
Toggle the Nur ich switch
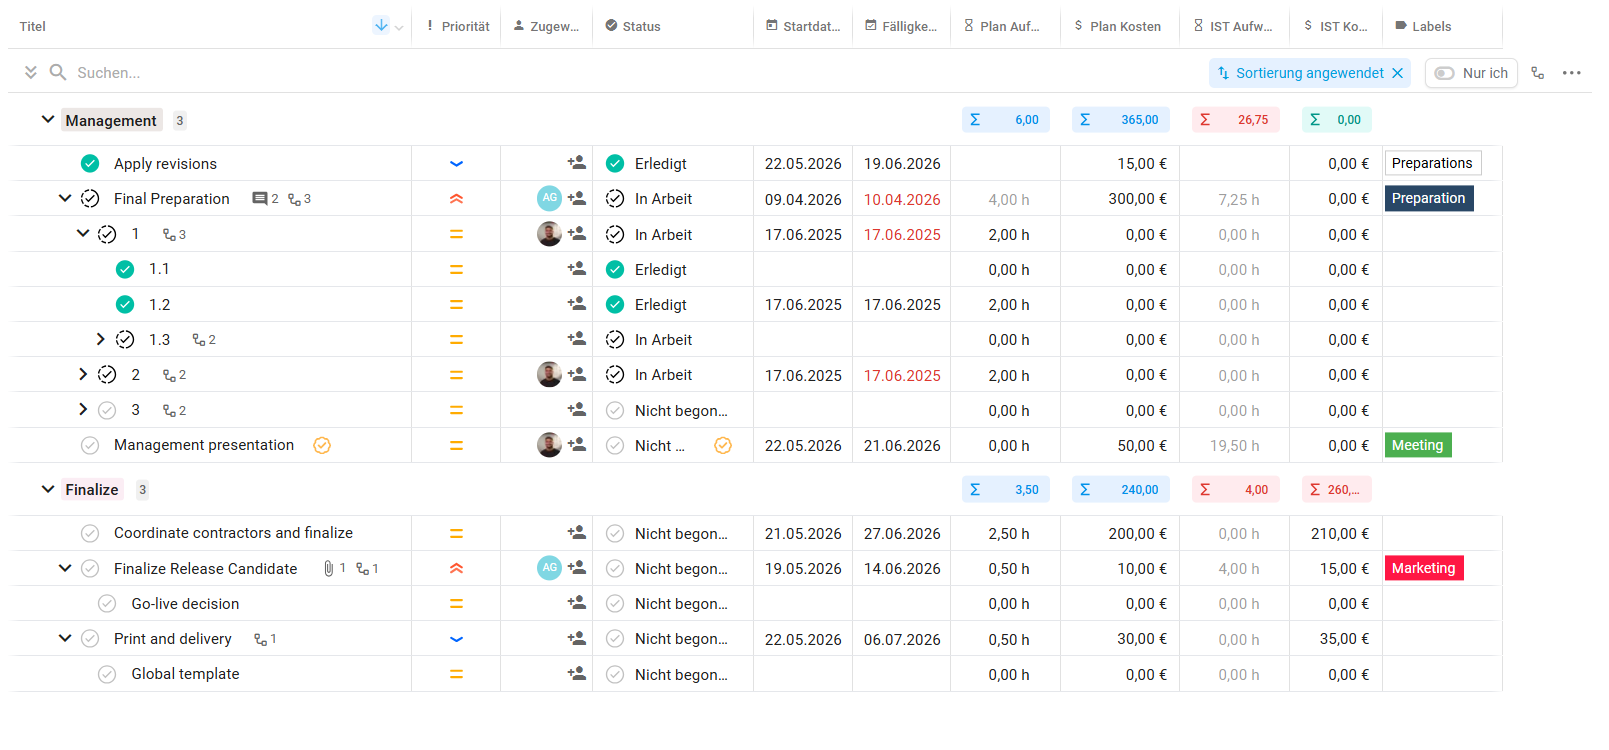(x=1444, y=73)
